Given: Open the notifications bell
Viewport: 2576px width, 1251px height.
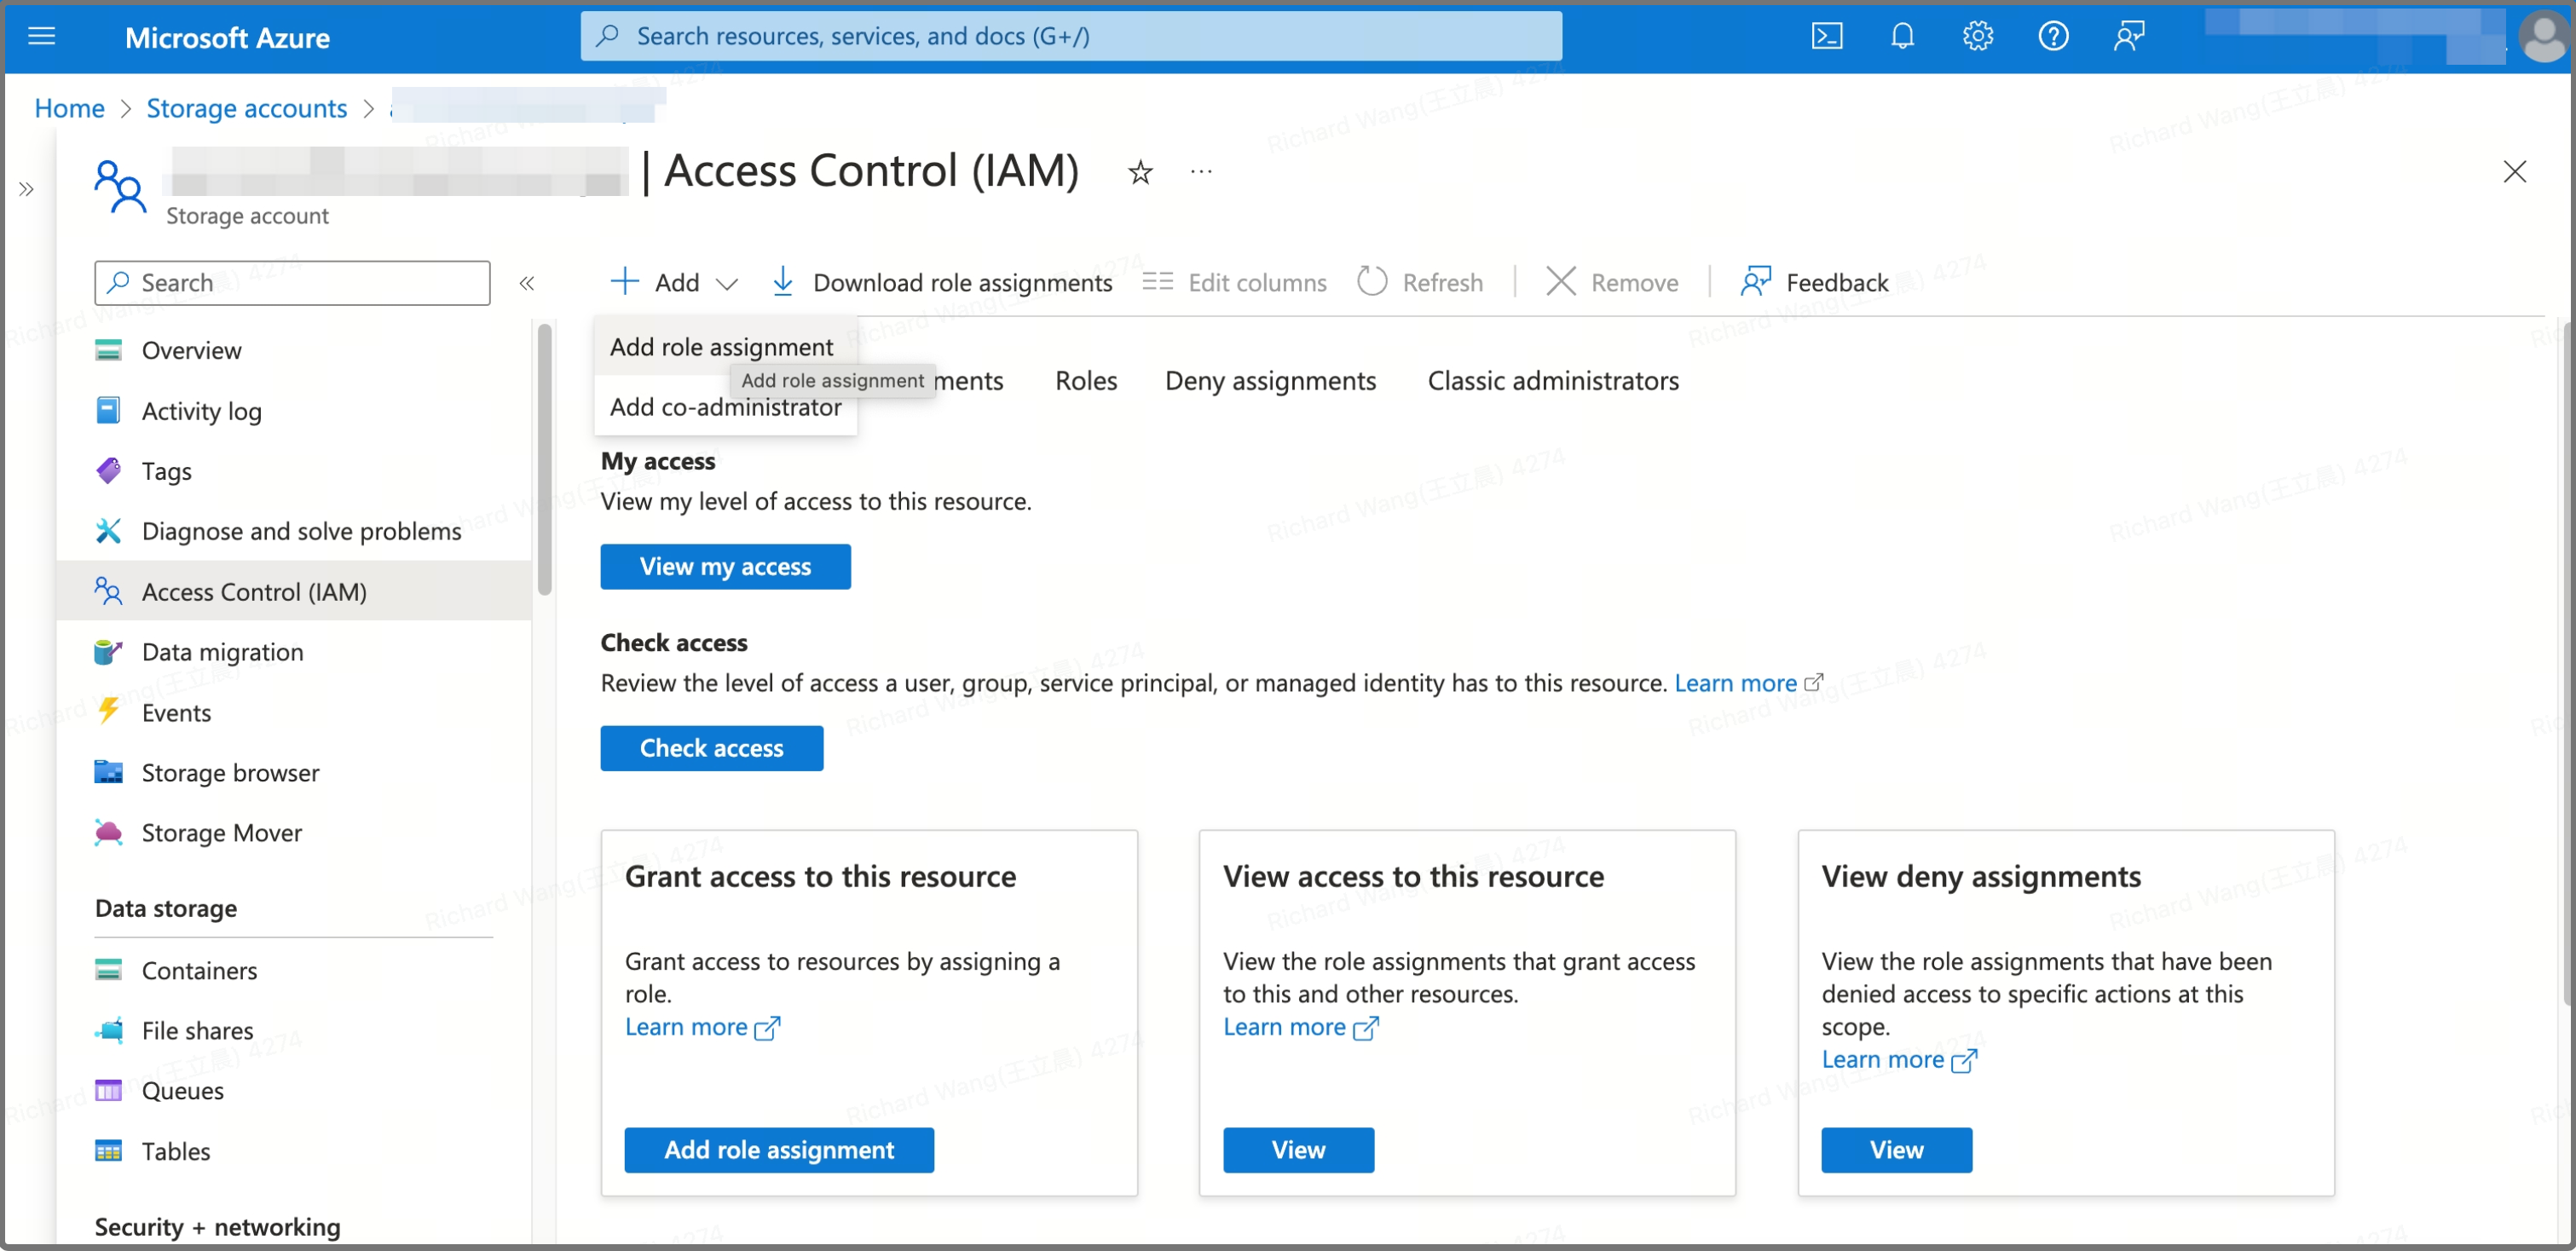Looking at the screenshot, I should (x=1902, y=37).
